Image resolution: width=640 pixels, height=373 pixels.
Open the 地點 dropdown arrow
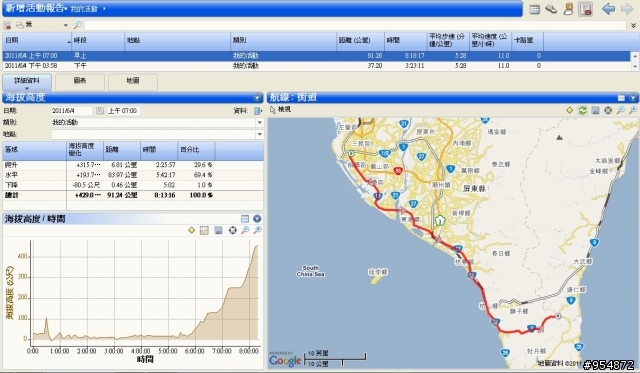(260, 134)
